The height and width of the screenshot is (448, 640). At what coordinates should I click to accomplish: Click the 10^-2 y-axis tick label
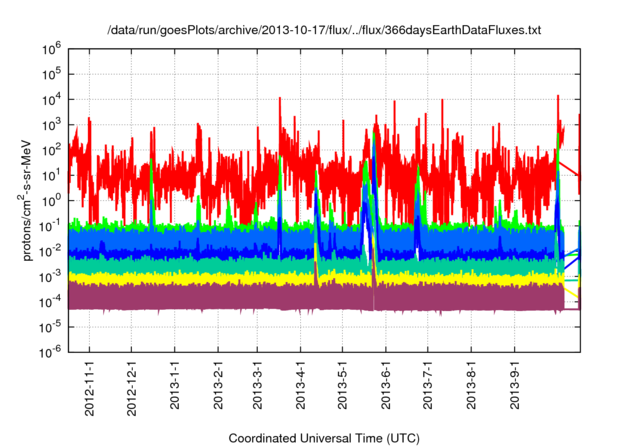(51, 251)
